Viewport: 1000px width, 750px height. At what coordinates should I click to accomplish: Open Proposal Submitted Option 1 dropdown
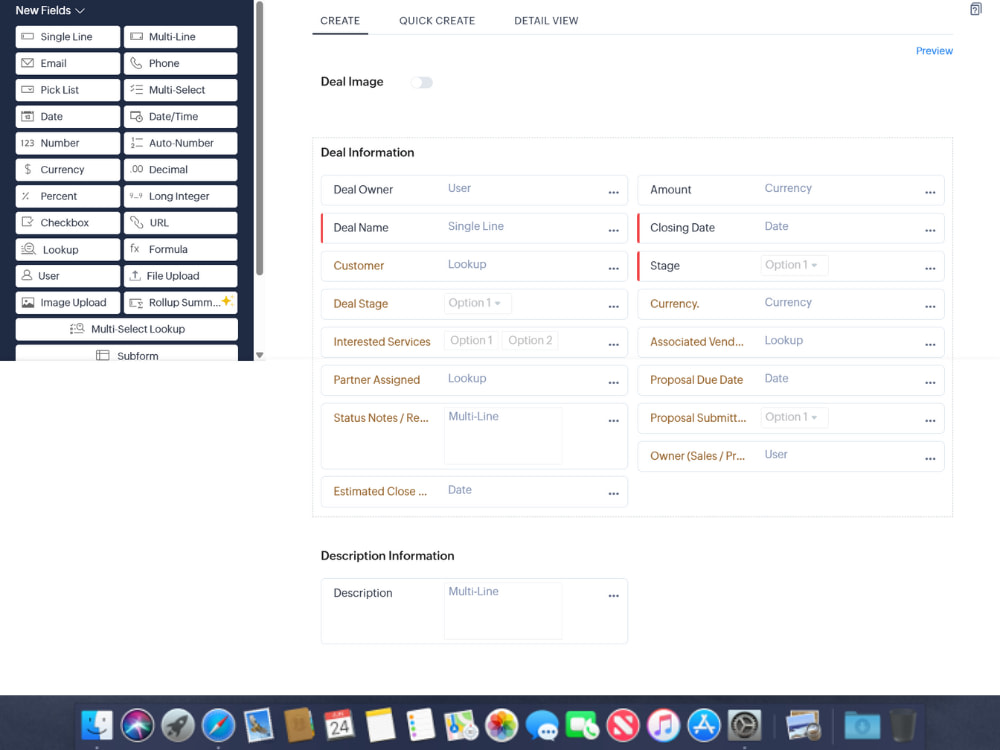pyautogui.click(x=794, y=417)
